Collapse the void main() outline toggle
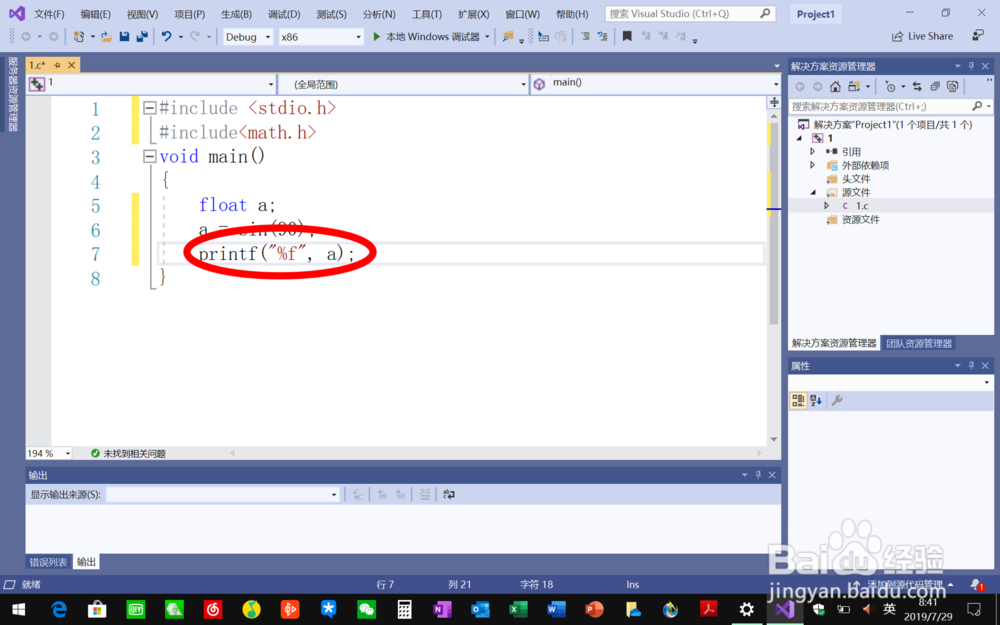1000x625 pixels. [149, 156]
